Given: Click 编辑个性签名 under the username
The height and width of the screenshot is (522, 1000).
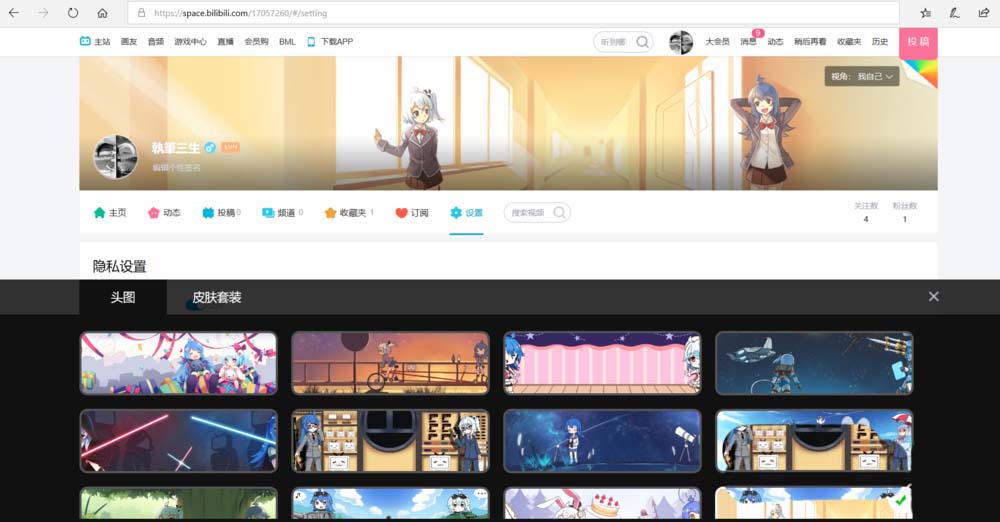Looking at the screenshot, I should pyautogui.click(x=176, y=167).
